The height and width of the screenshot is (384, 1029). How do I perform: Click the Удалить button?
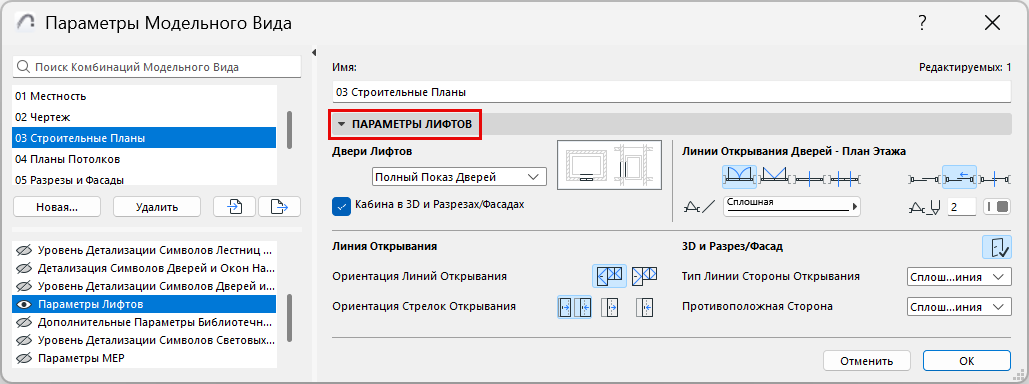[157, 206]
